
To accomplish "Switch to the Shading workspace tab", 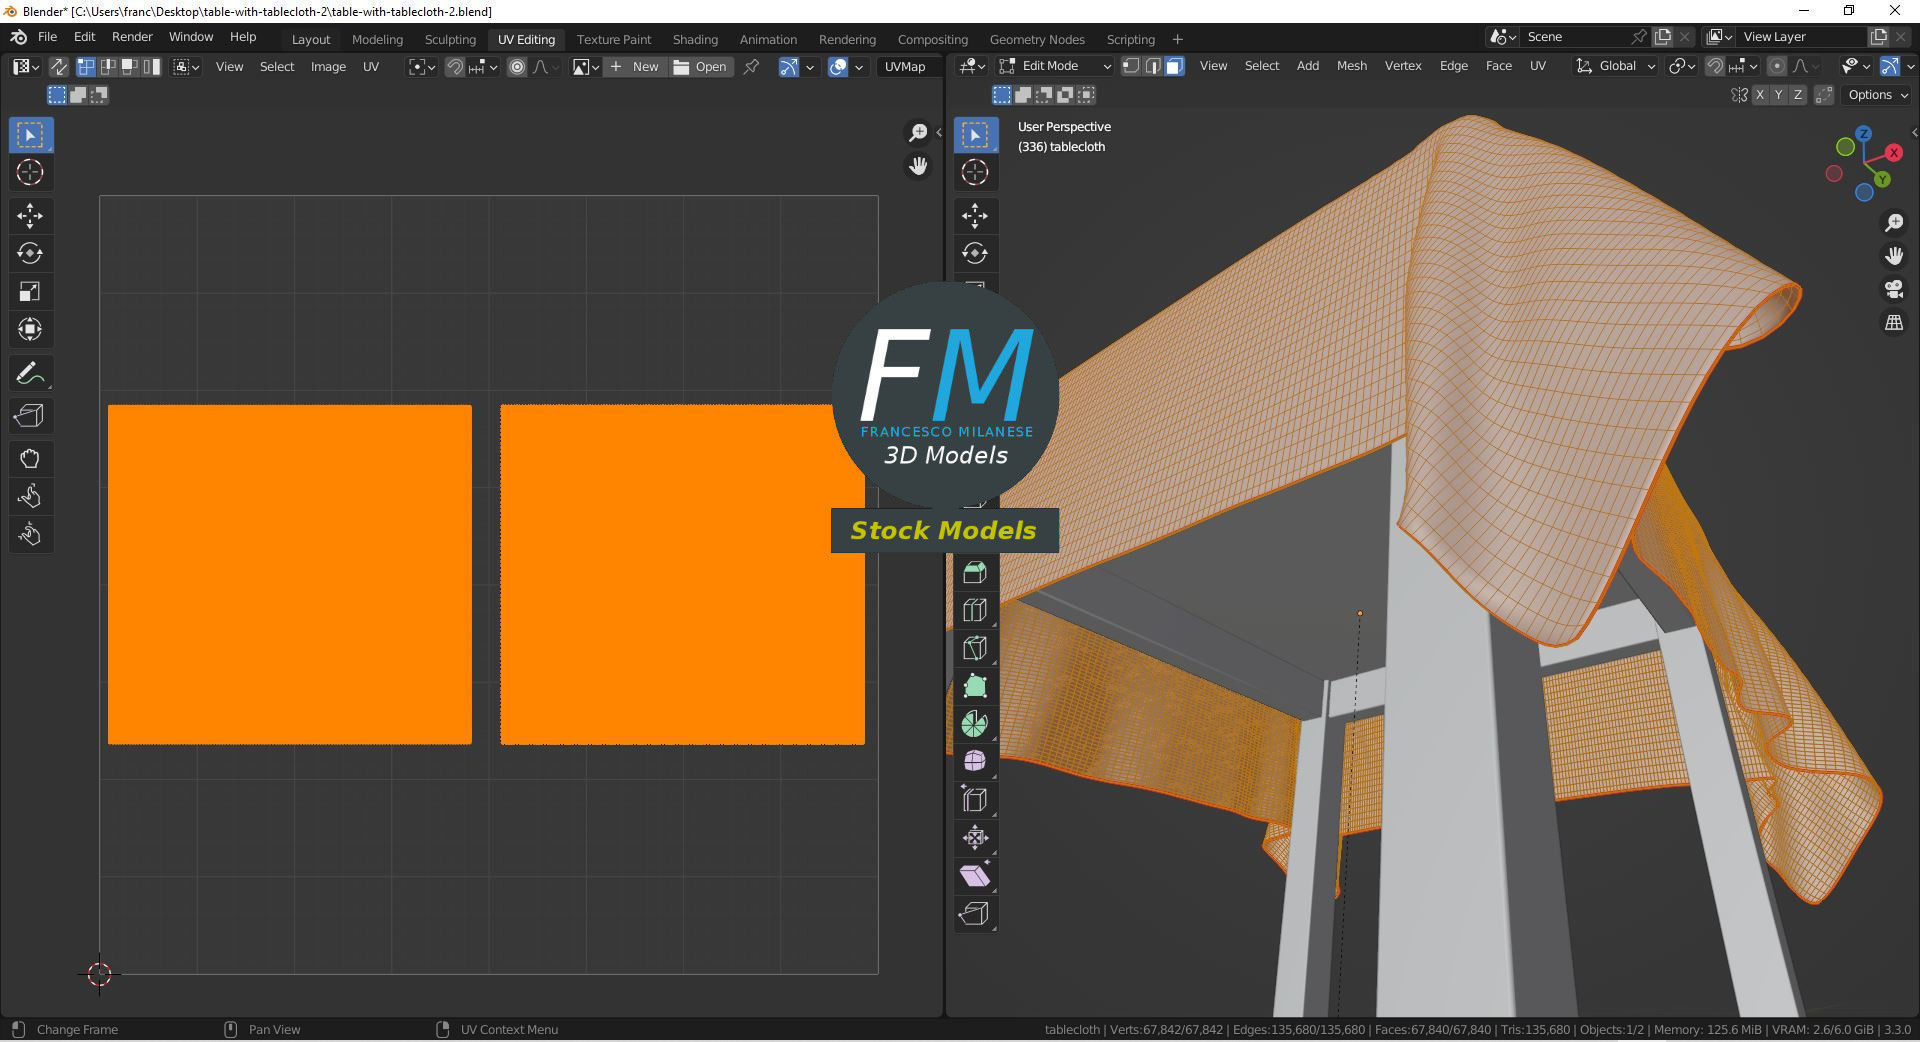I will click(x=695, y=39).
